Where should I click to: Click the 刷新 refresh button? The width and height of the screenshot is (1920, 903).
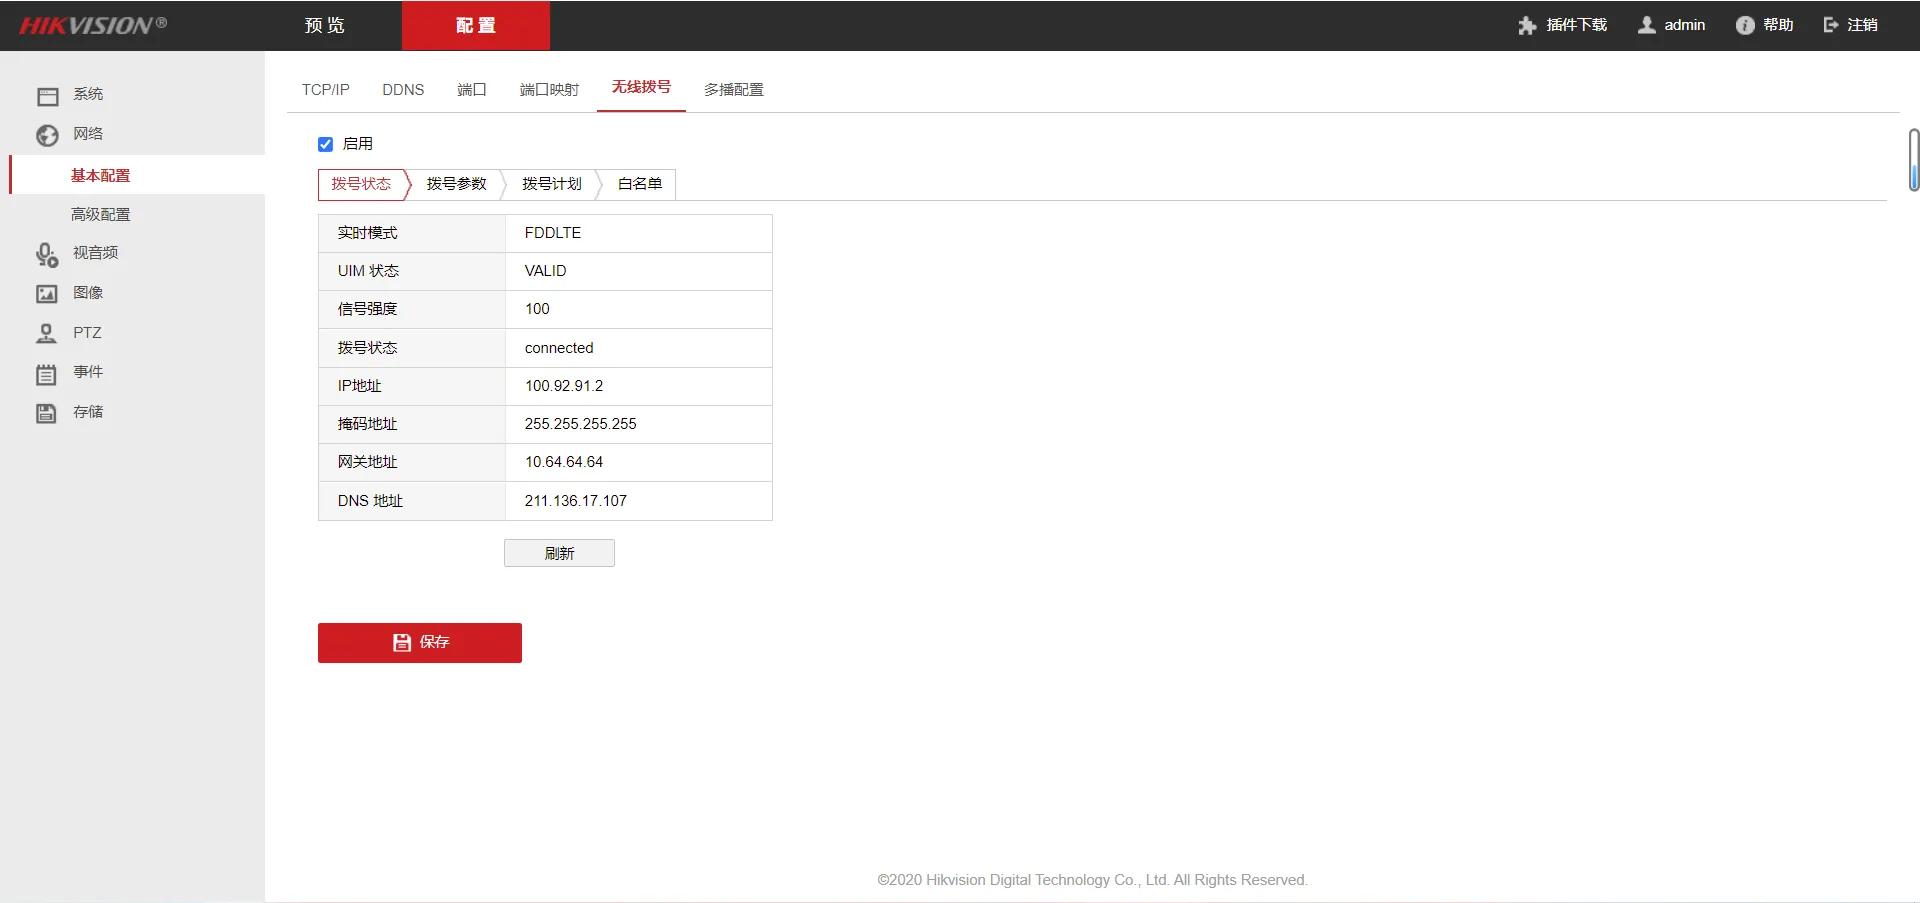pos(559,552)
